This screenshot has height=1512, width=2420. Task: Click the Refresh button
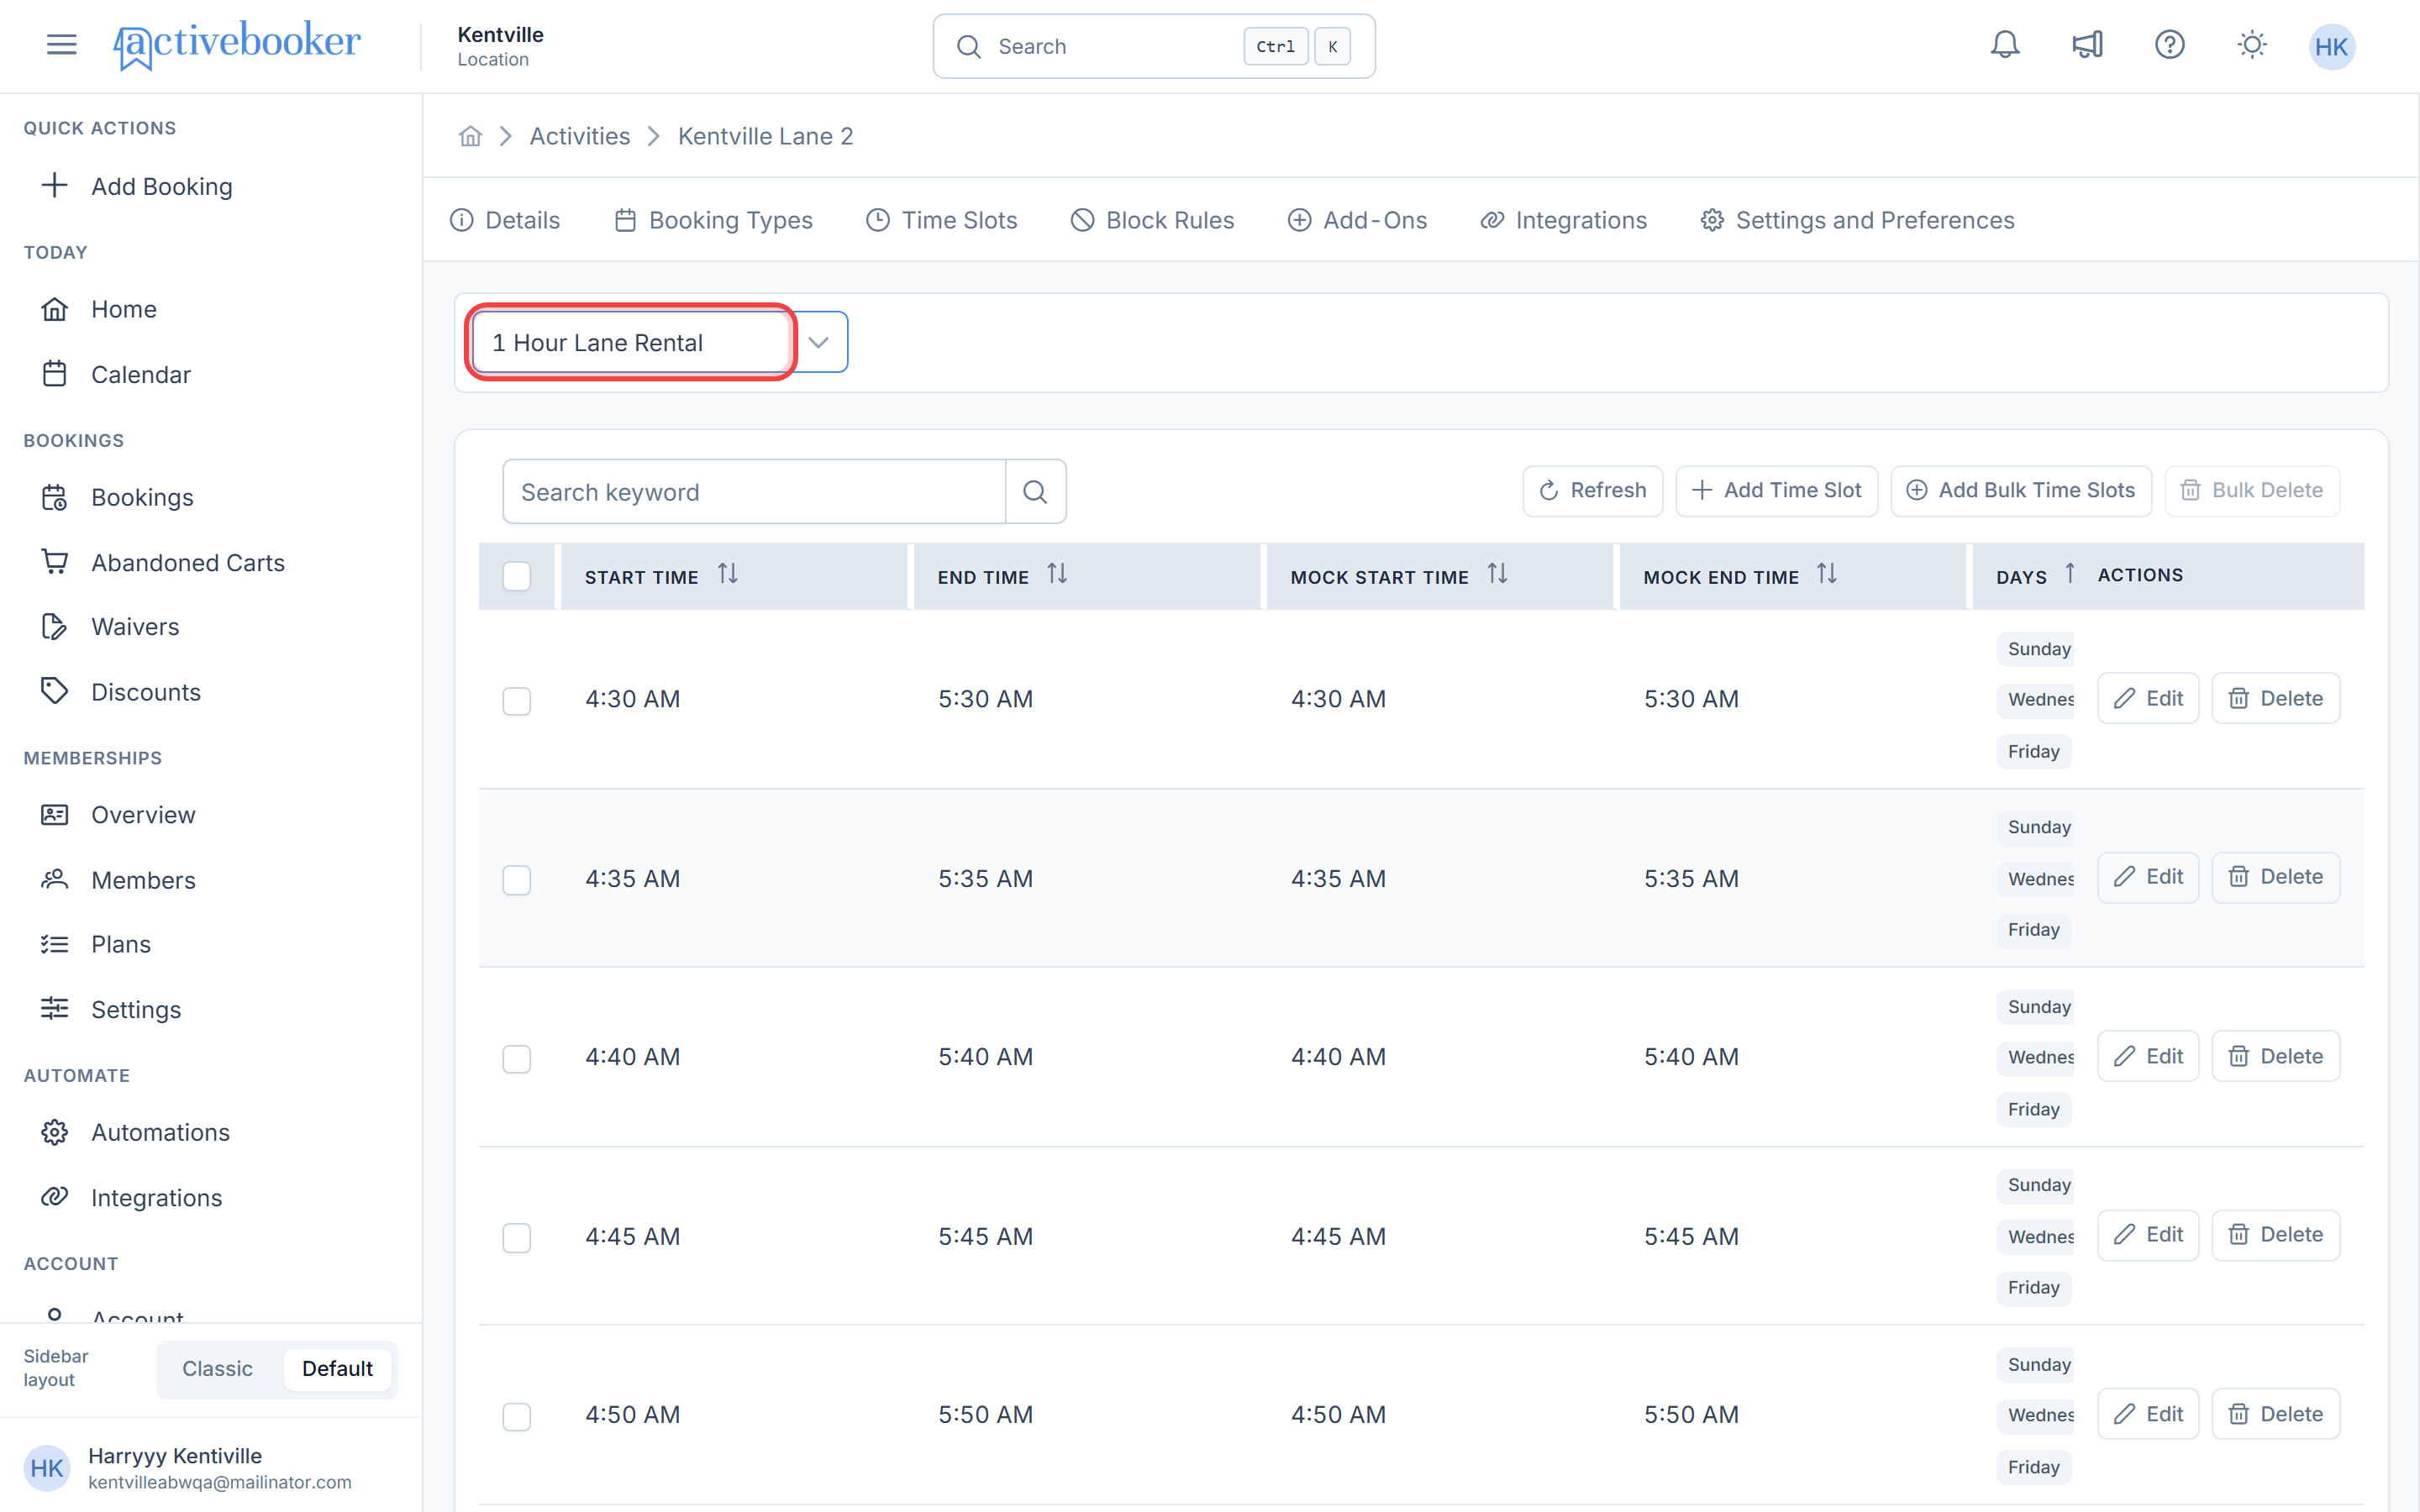pos(1592,490)
